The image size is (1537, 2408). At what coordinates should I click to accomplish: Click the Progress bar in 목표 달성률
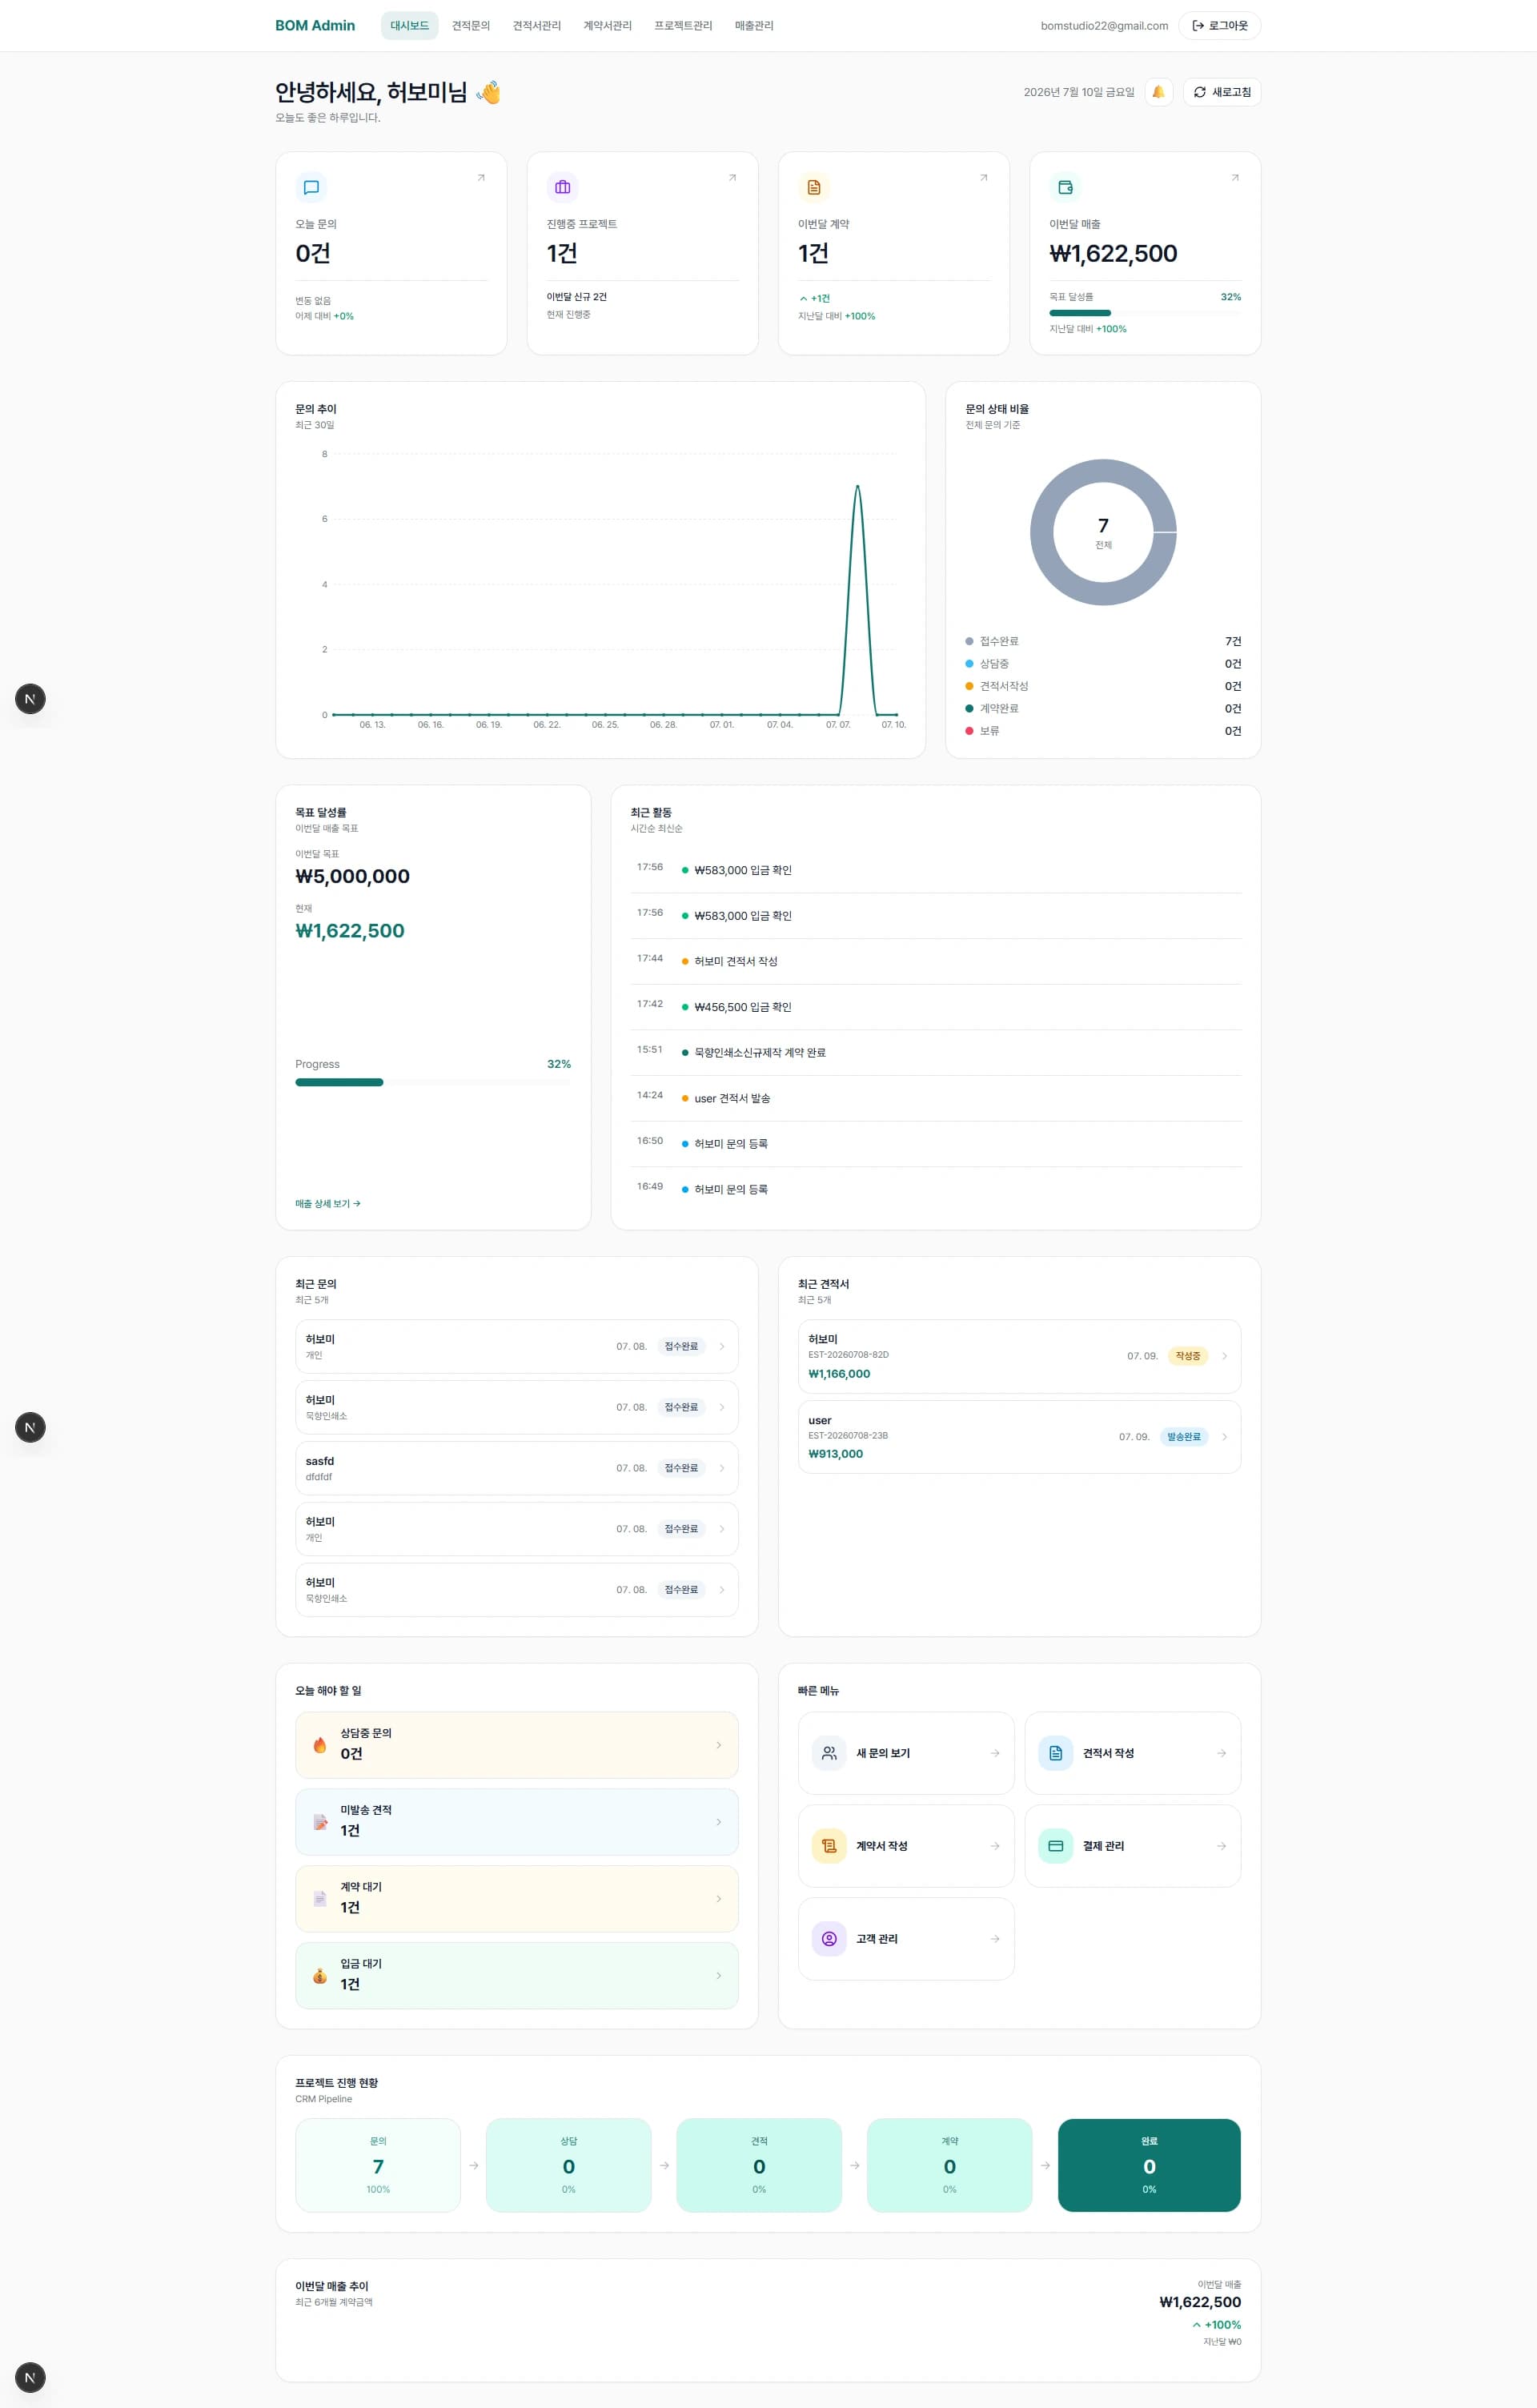tap(433, 1082)
